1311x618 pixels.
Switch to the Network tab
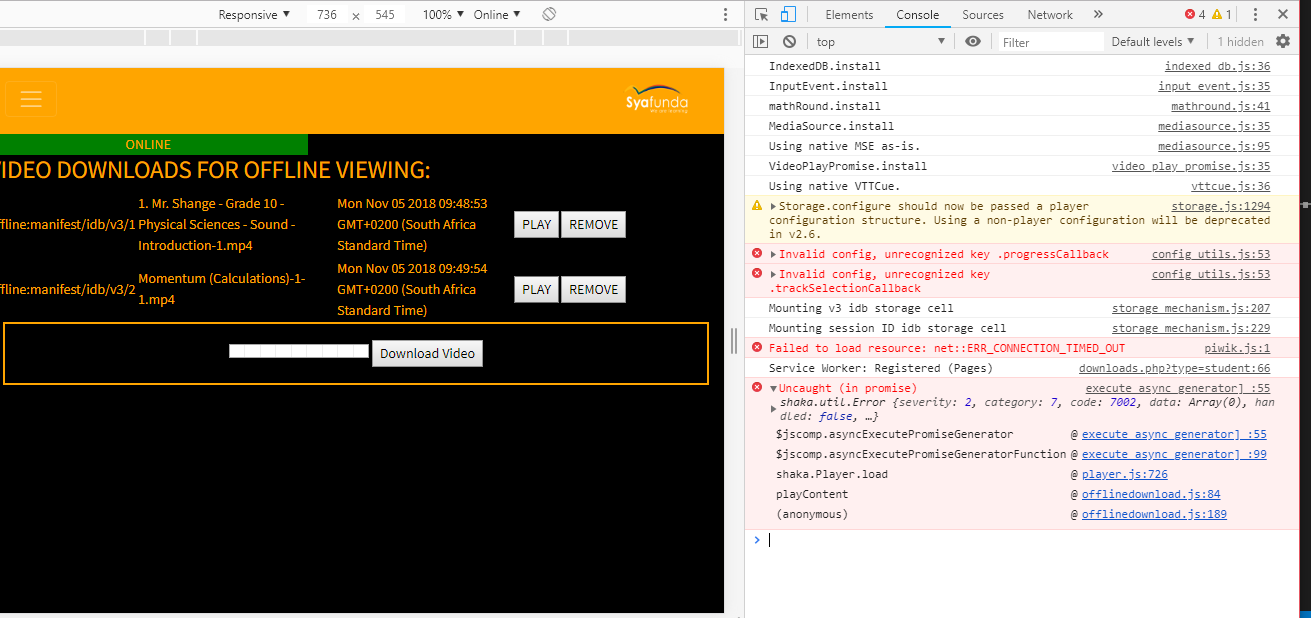click(x=1049, y=14)
